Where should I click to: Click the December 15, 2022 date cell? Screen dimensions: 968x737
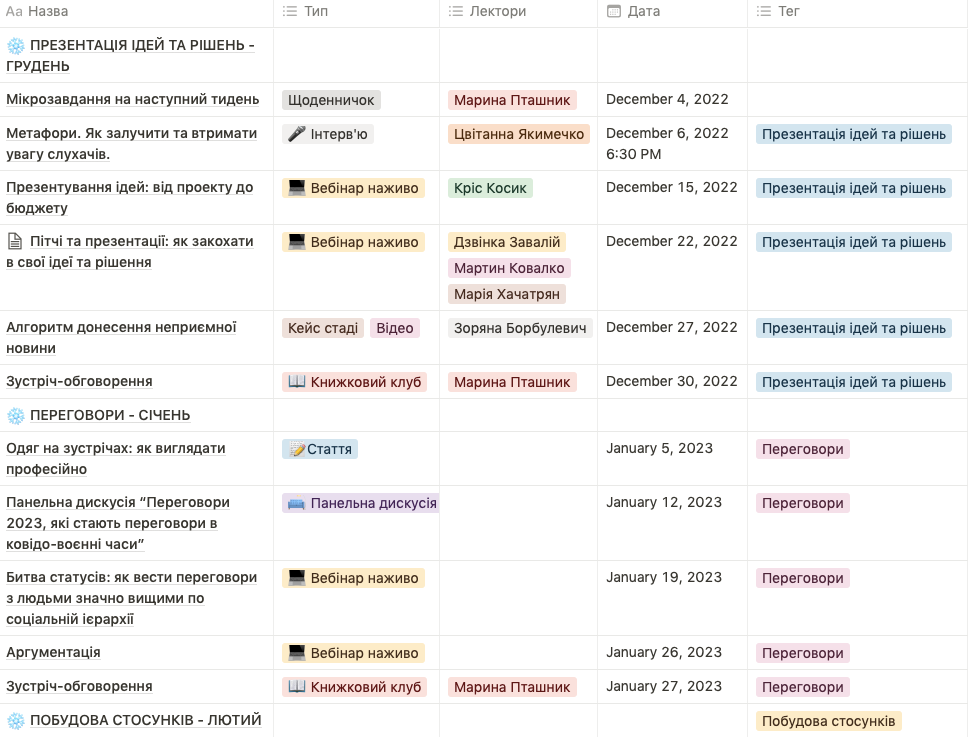(671, 187)
